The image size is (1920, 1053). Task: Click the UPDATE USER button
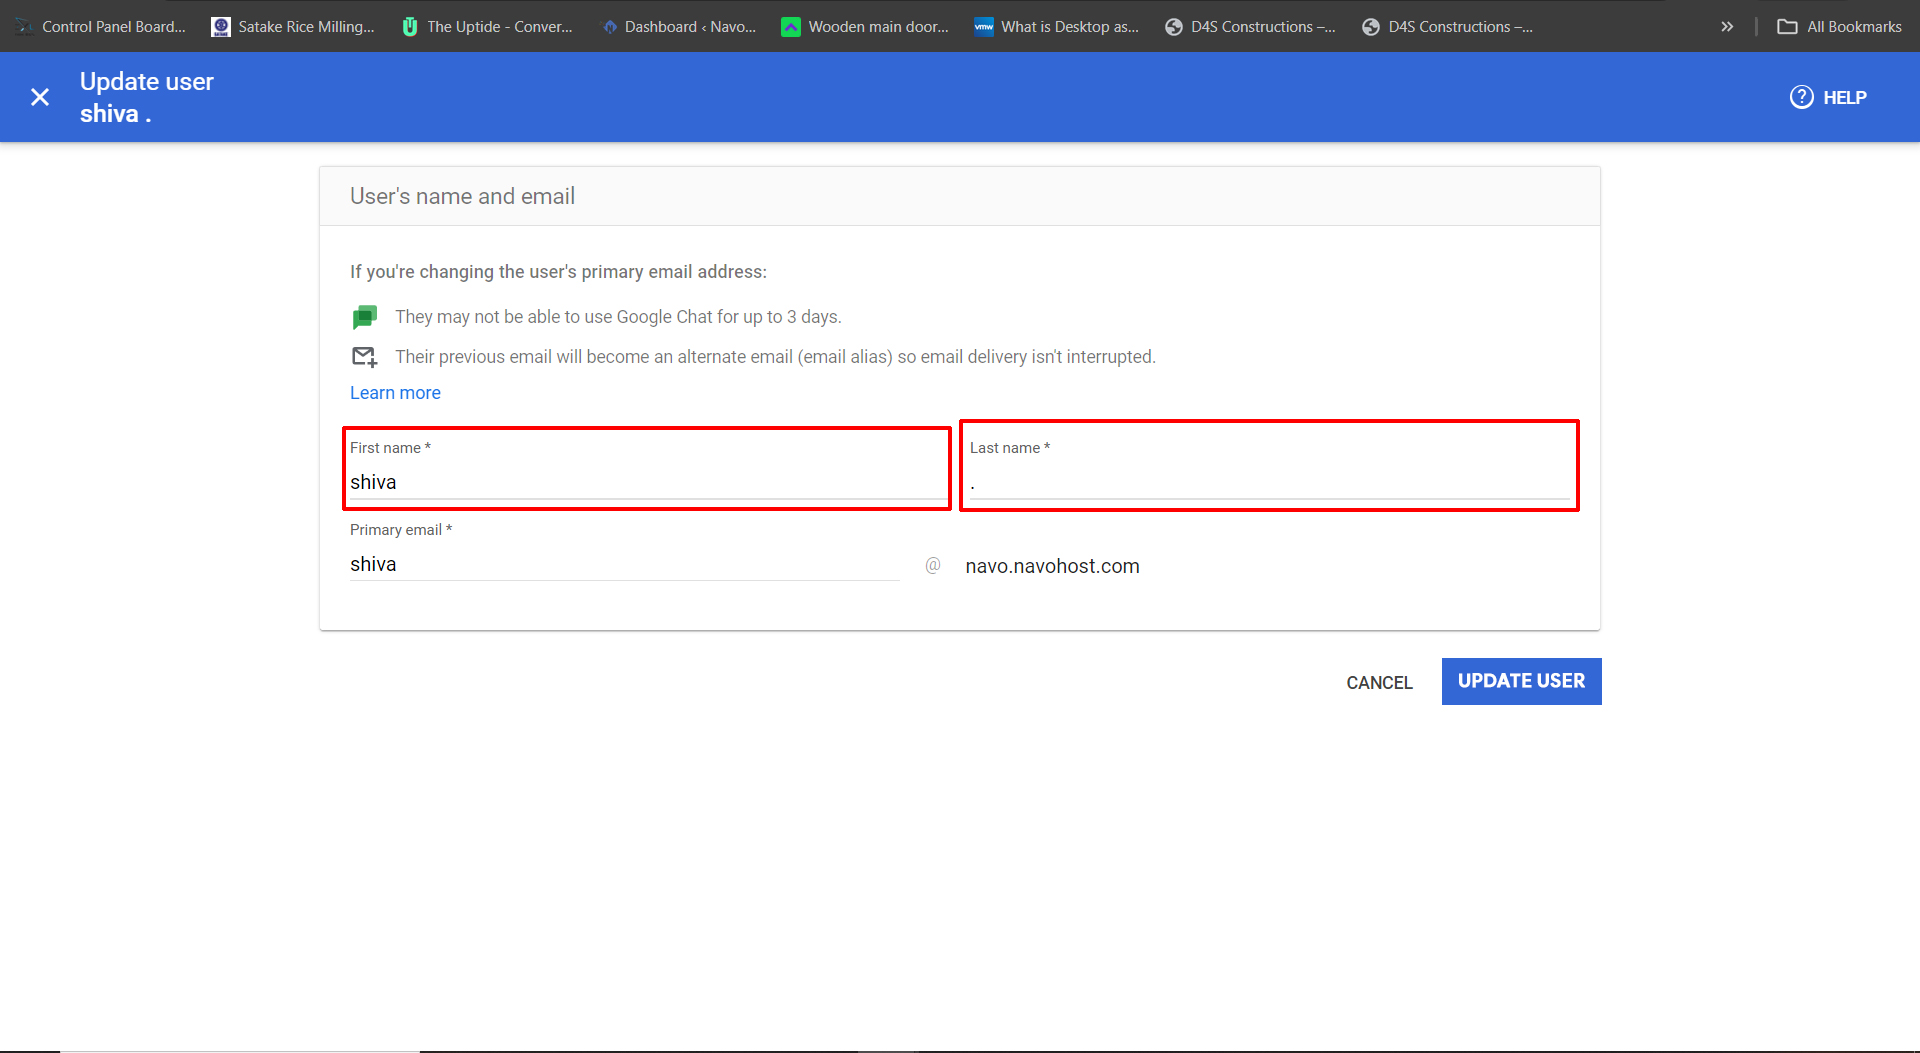click(1520, 681)
